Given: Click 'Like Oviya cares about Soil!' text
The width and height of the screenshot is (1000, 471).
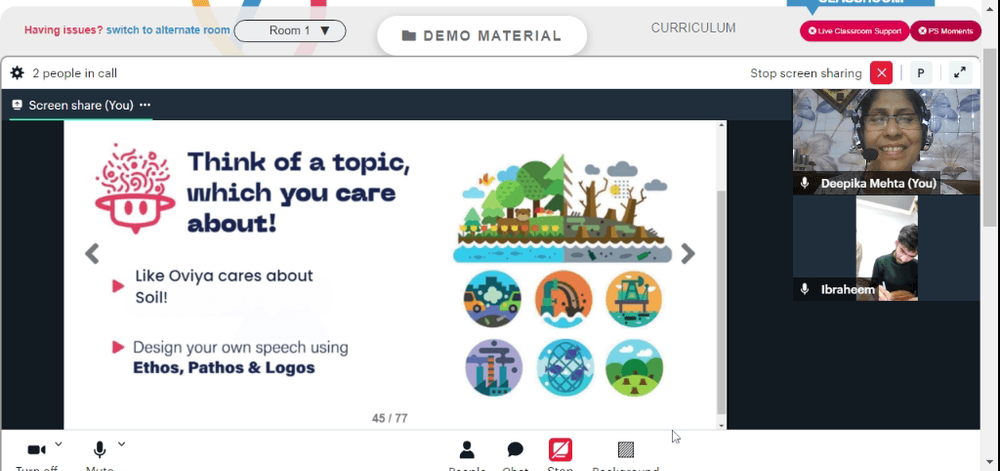Looking at the screenshot, I should (x=224, y=286).
